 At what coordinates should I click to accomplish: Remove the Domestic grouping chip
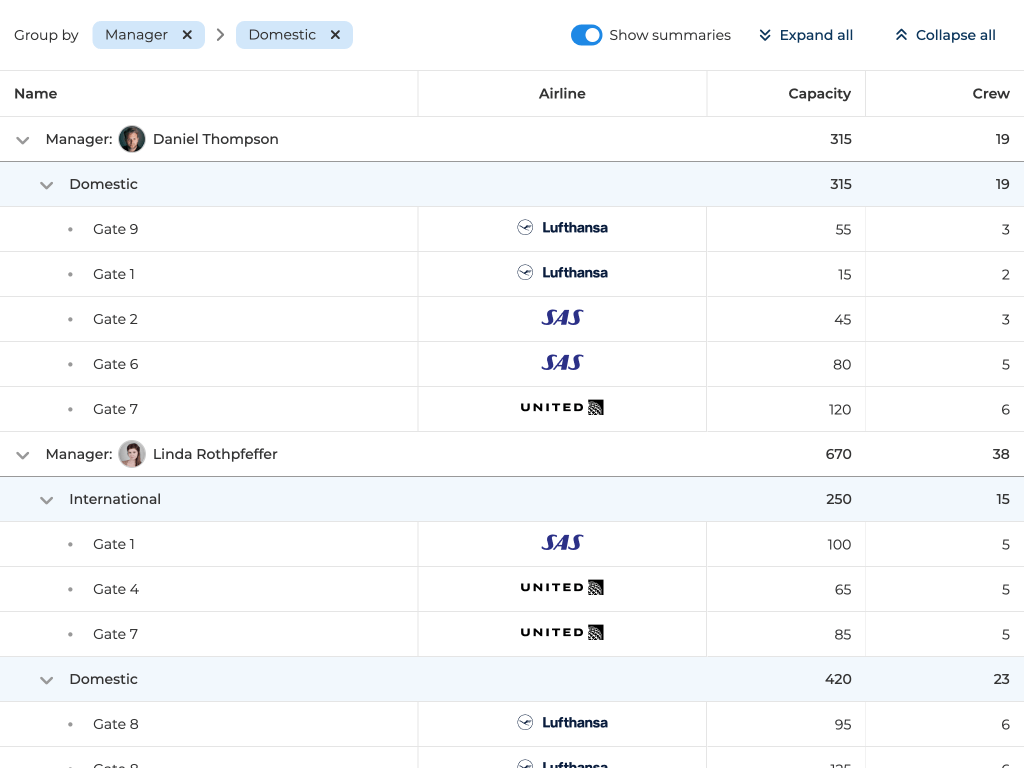coord(335,35)
